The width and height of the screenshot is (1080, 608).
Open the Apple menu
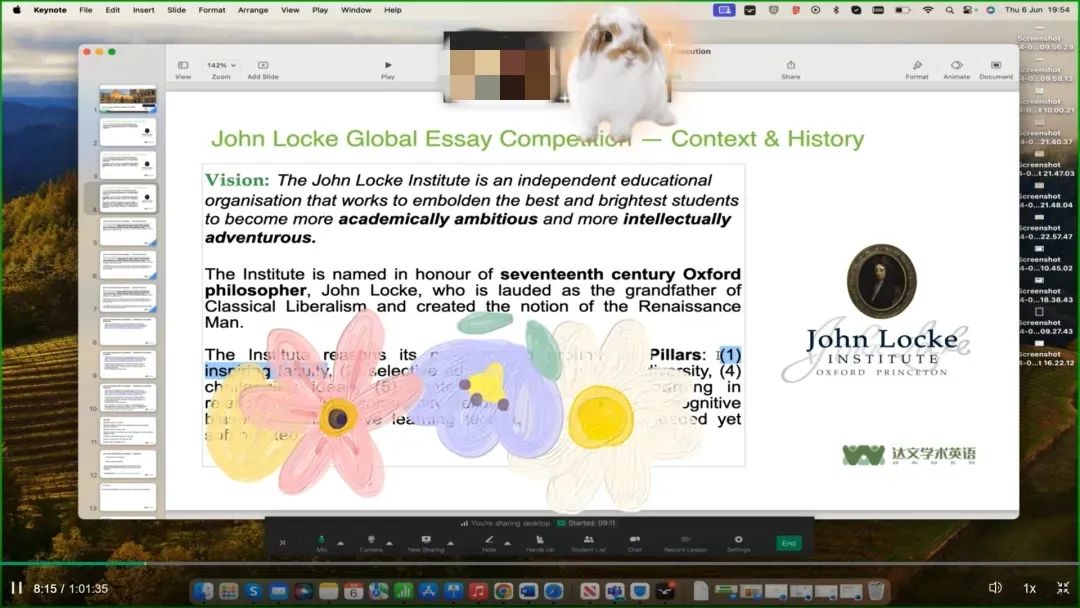[x=17, y=10]
